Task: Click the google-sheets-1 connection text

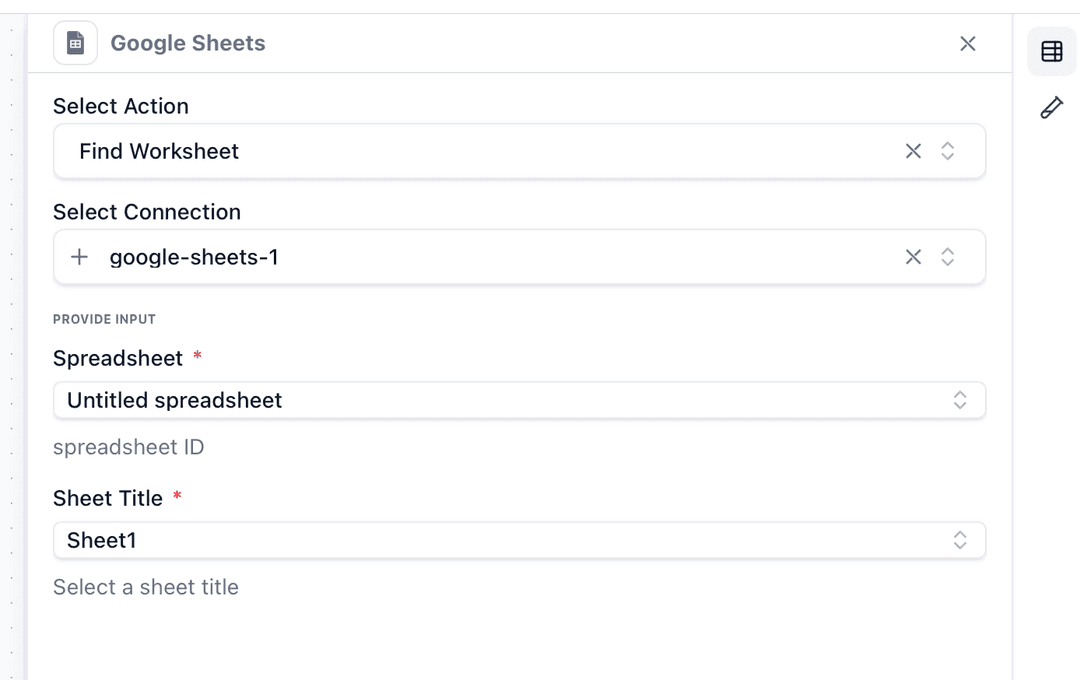Action: click(x=194, y=257)
